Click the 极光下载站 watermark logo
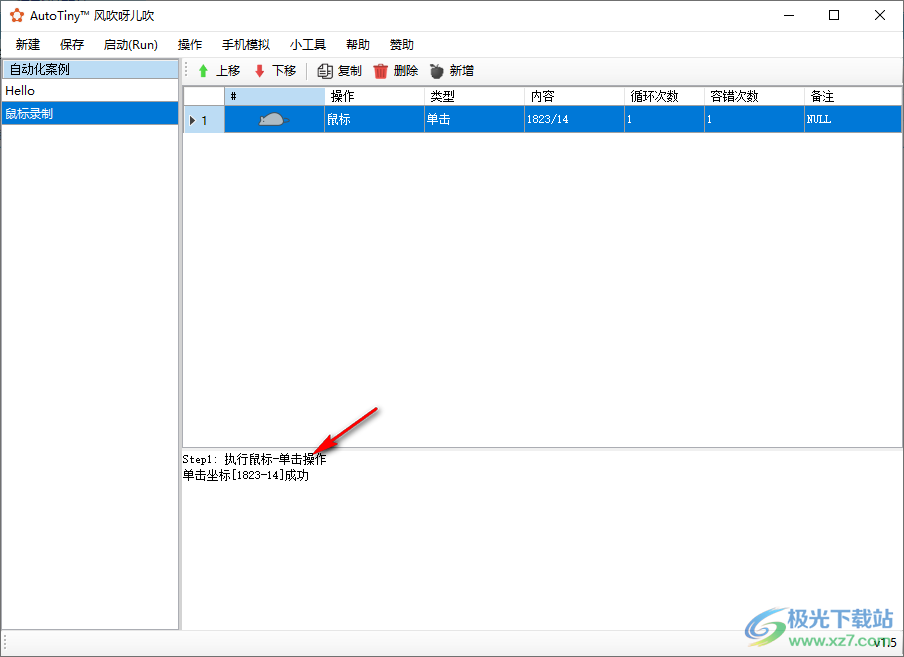 [x=770, y=625]
